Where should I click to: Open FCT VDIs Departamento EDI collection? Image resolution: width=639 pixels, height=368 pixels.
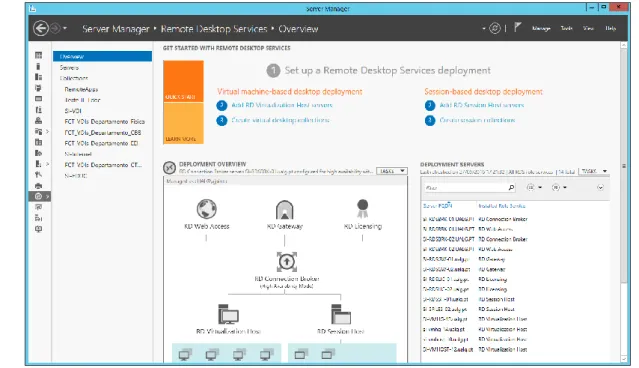101,143
